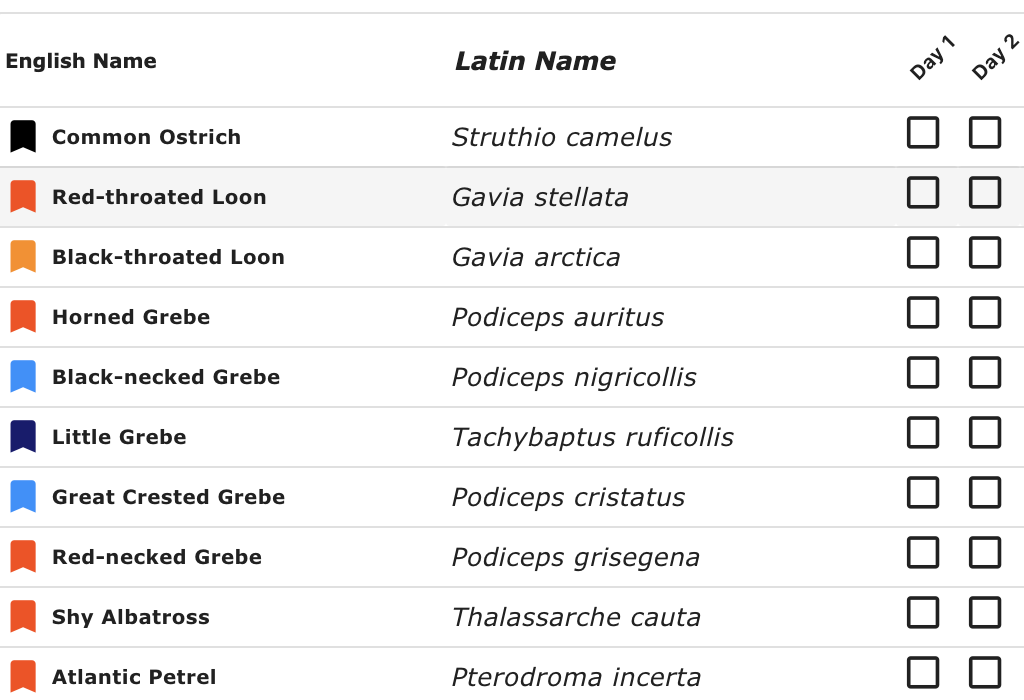The height and width of the screenshot is (700, 1024).
Task: Click the dark navy bookmark for Little Grebe
Action: point(23,437)
